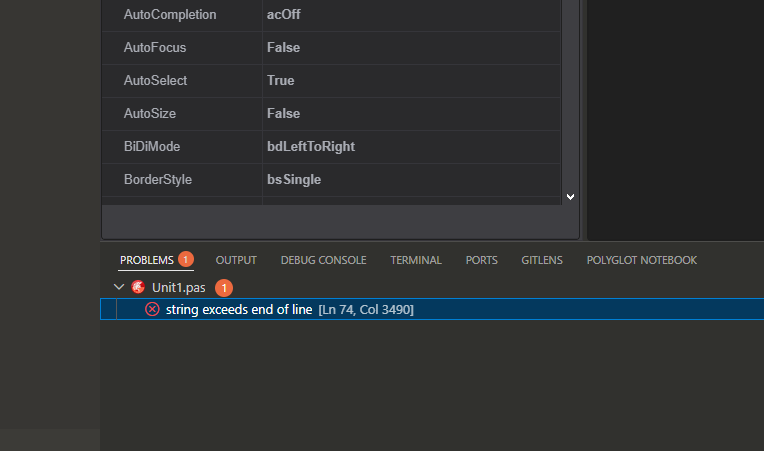Toggle the AutoSelect value True

[280, 80]
